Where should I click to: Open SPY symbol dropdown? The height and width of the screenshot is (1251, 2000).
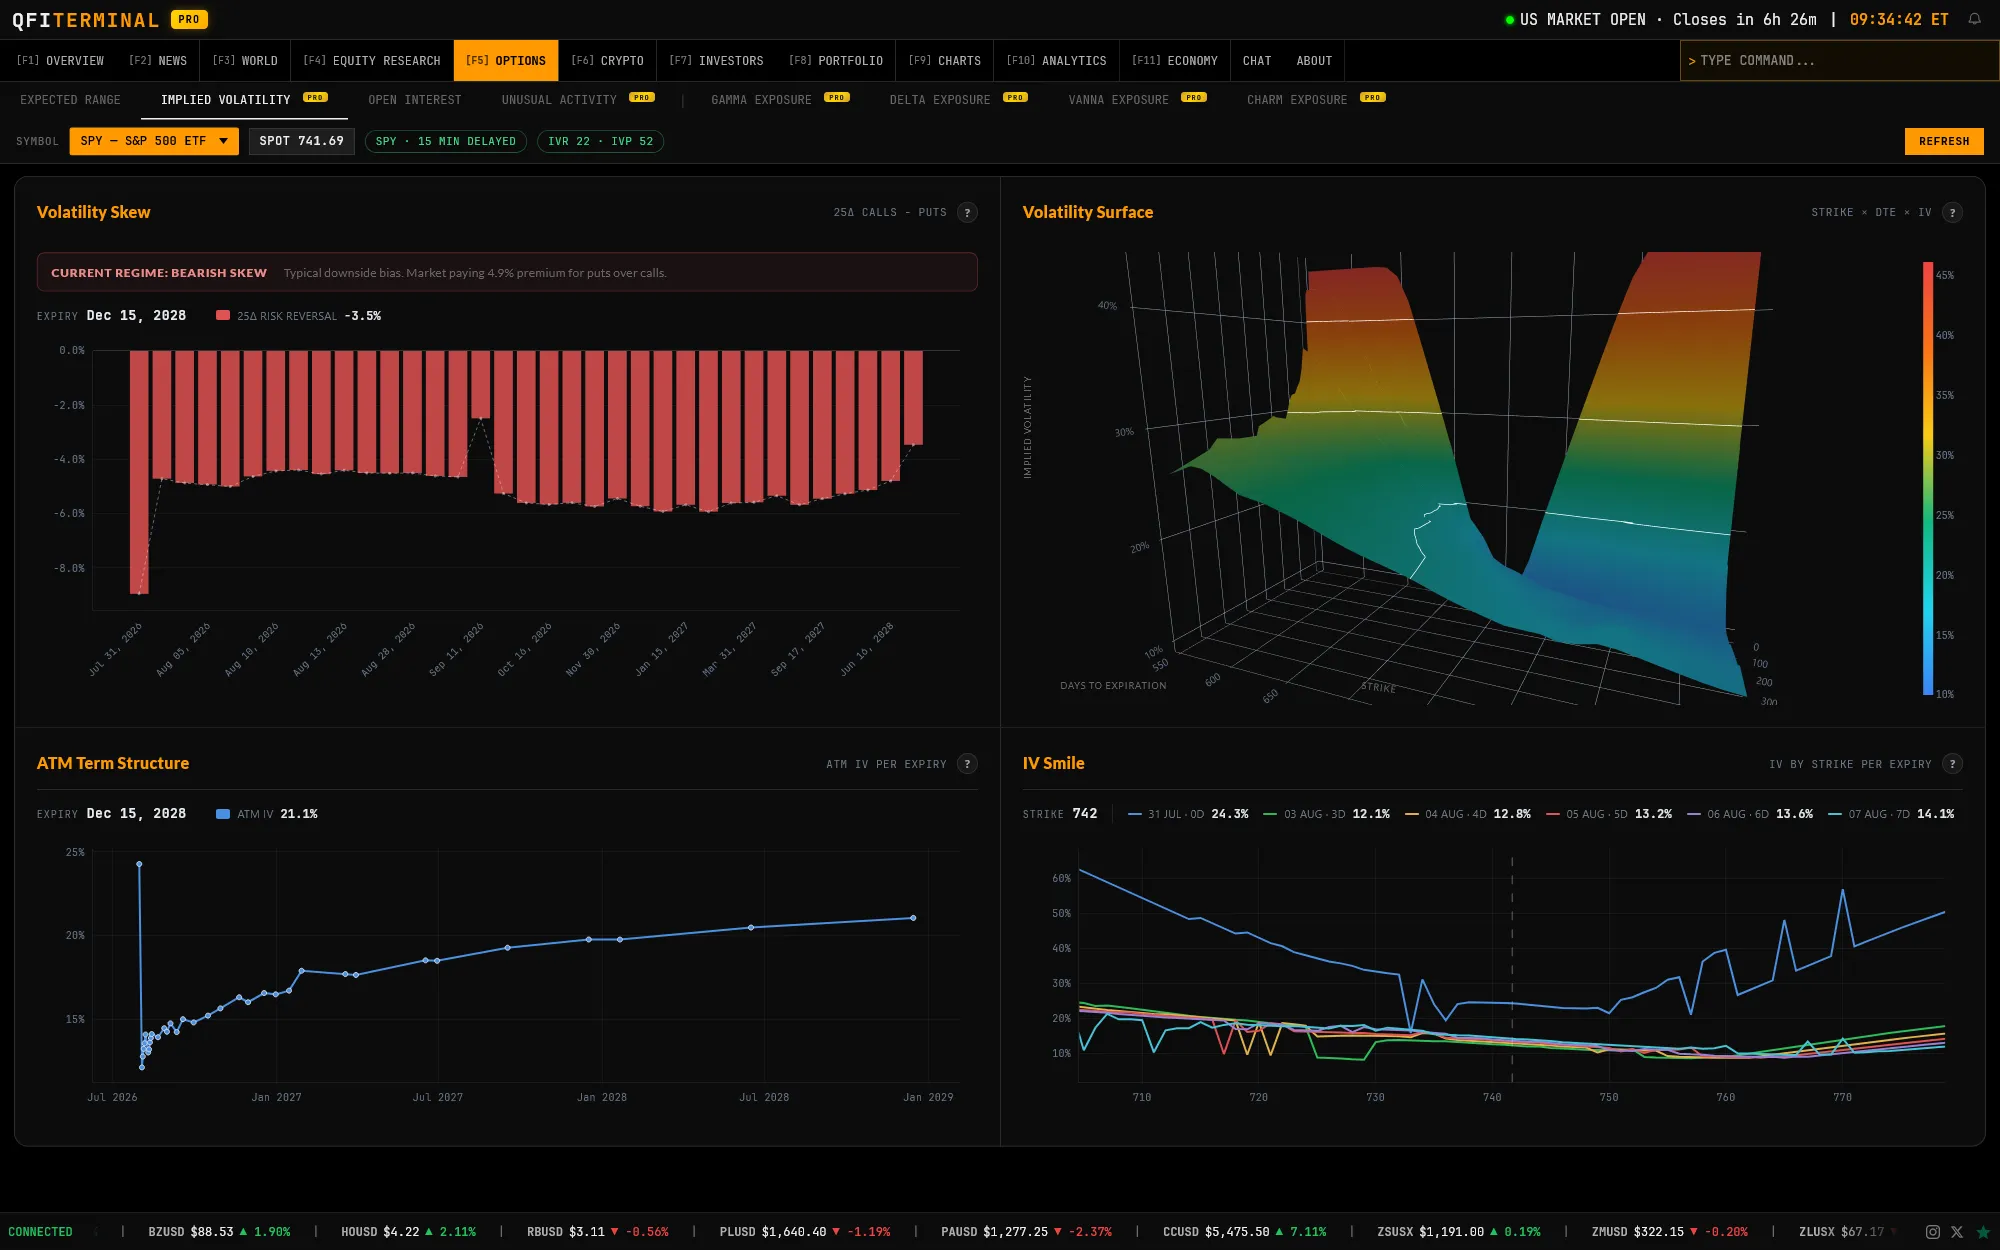pyautogui.click(x=154, y=141)
